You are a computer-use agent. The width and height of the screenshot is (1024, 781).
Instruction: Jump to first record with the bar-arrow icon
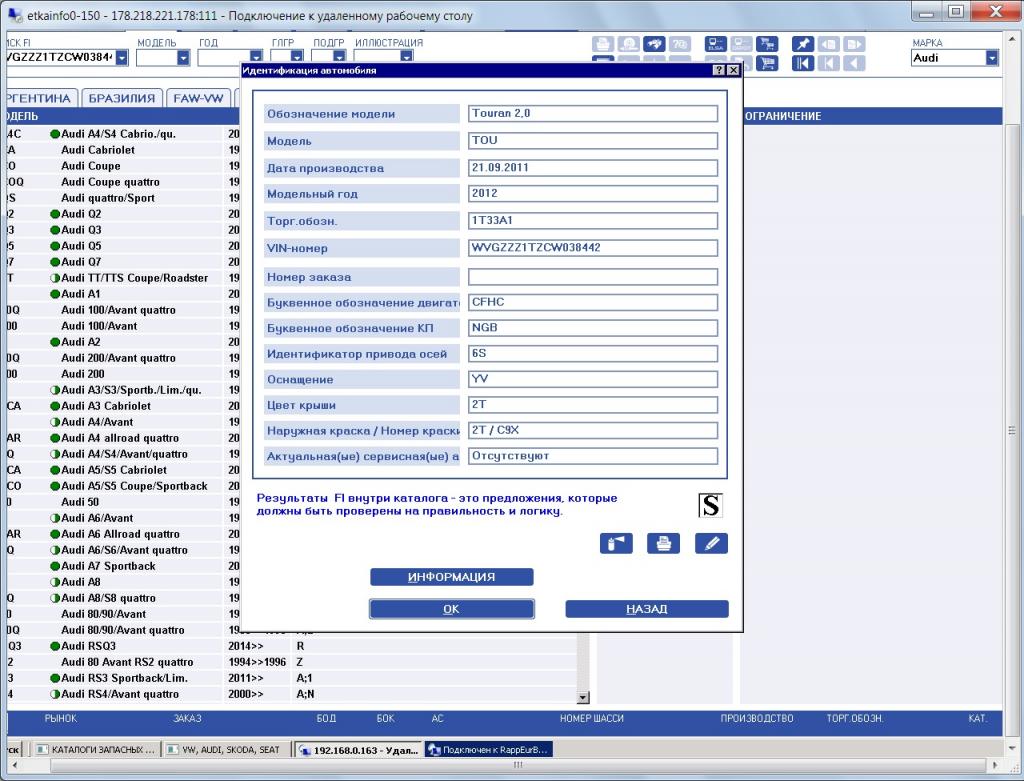click(x=803, y=63)
